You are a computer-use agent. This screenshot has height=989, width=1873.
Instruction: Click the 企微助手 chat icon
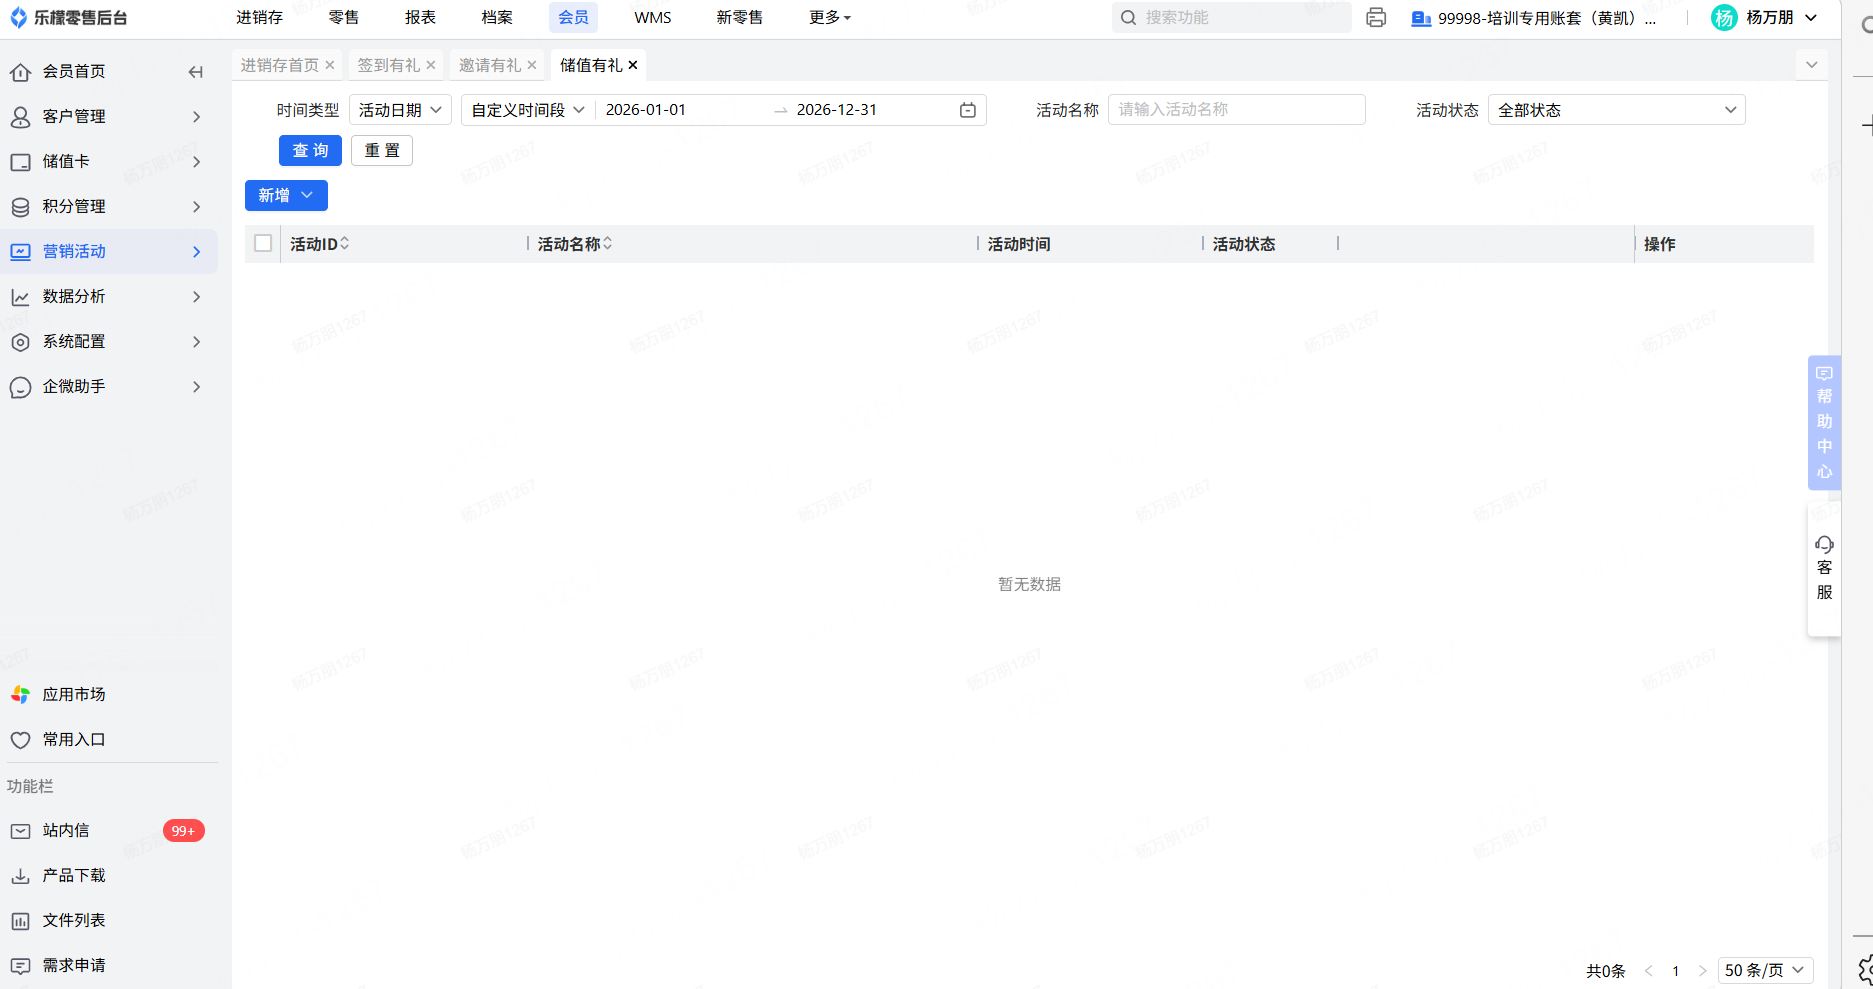coord(20,386)
